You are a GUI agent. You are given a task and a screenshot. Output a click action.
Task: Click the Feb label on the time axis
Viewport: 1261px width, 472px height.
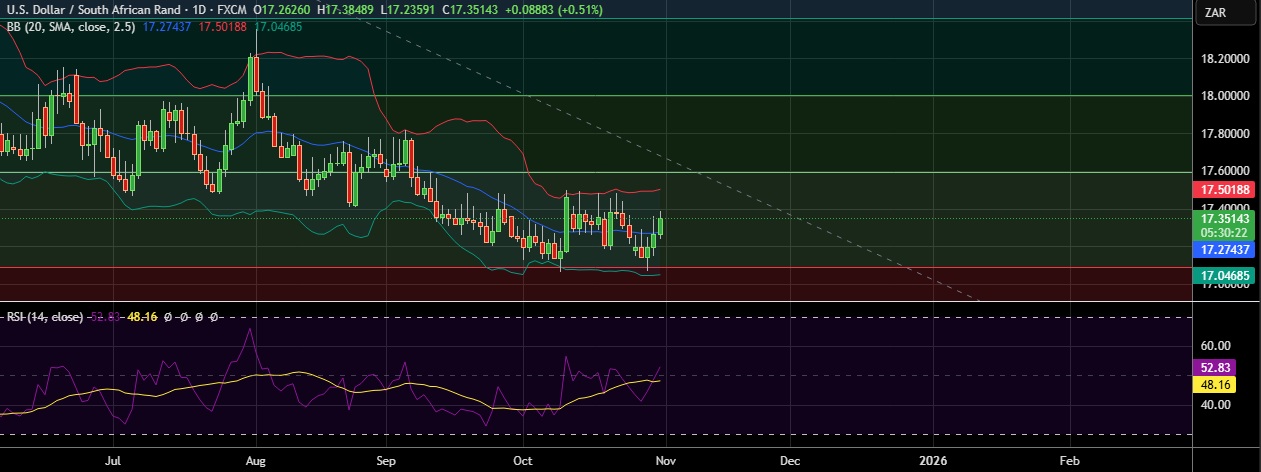click(1068, 462)
